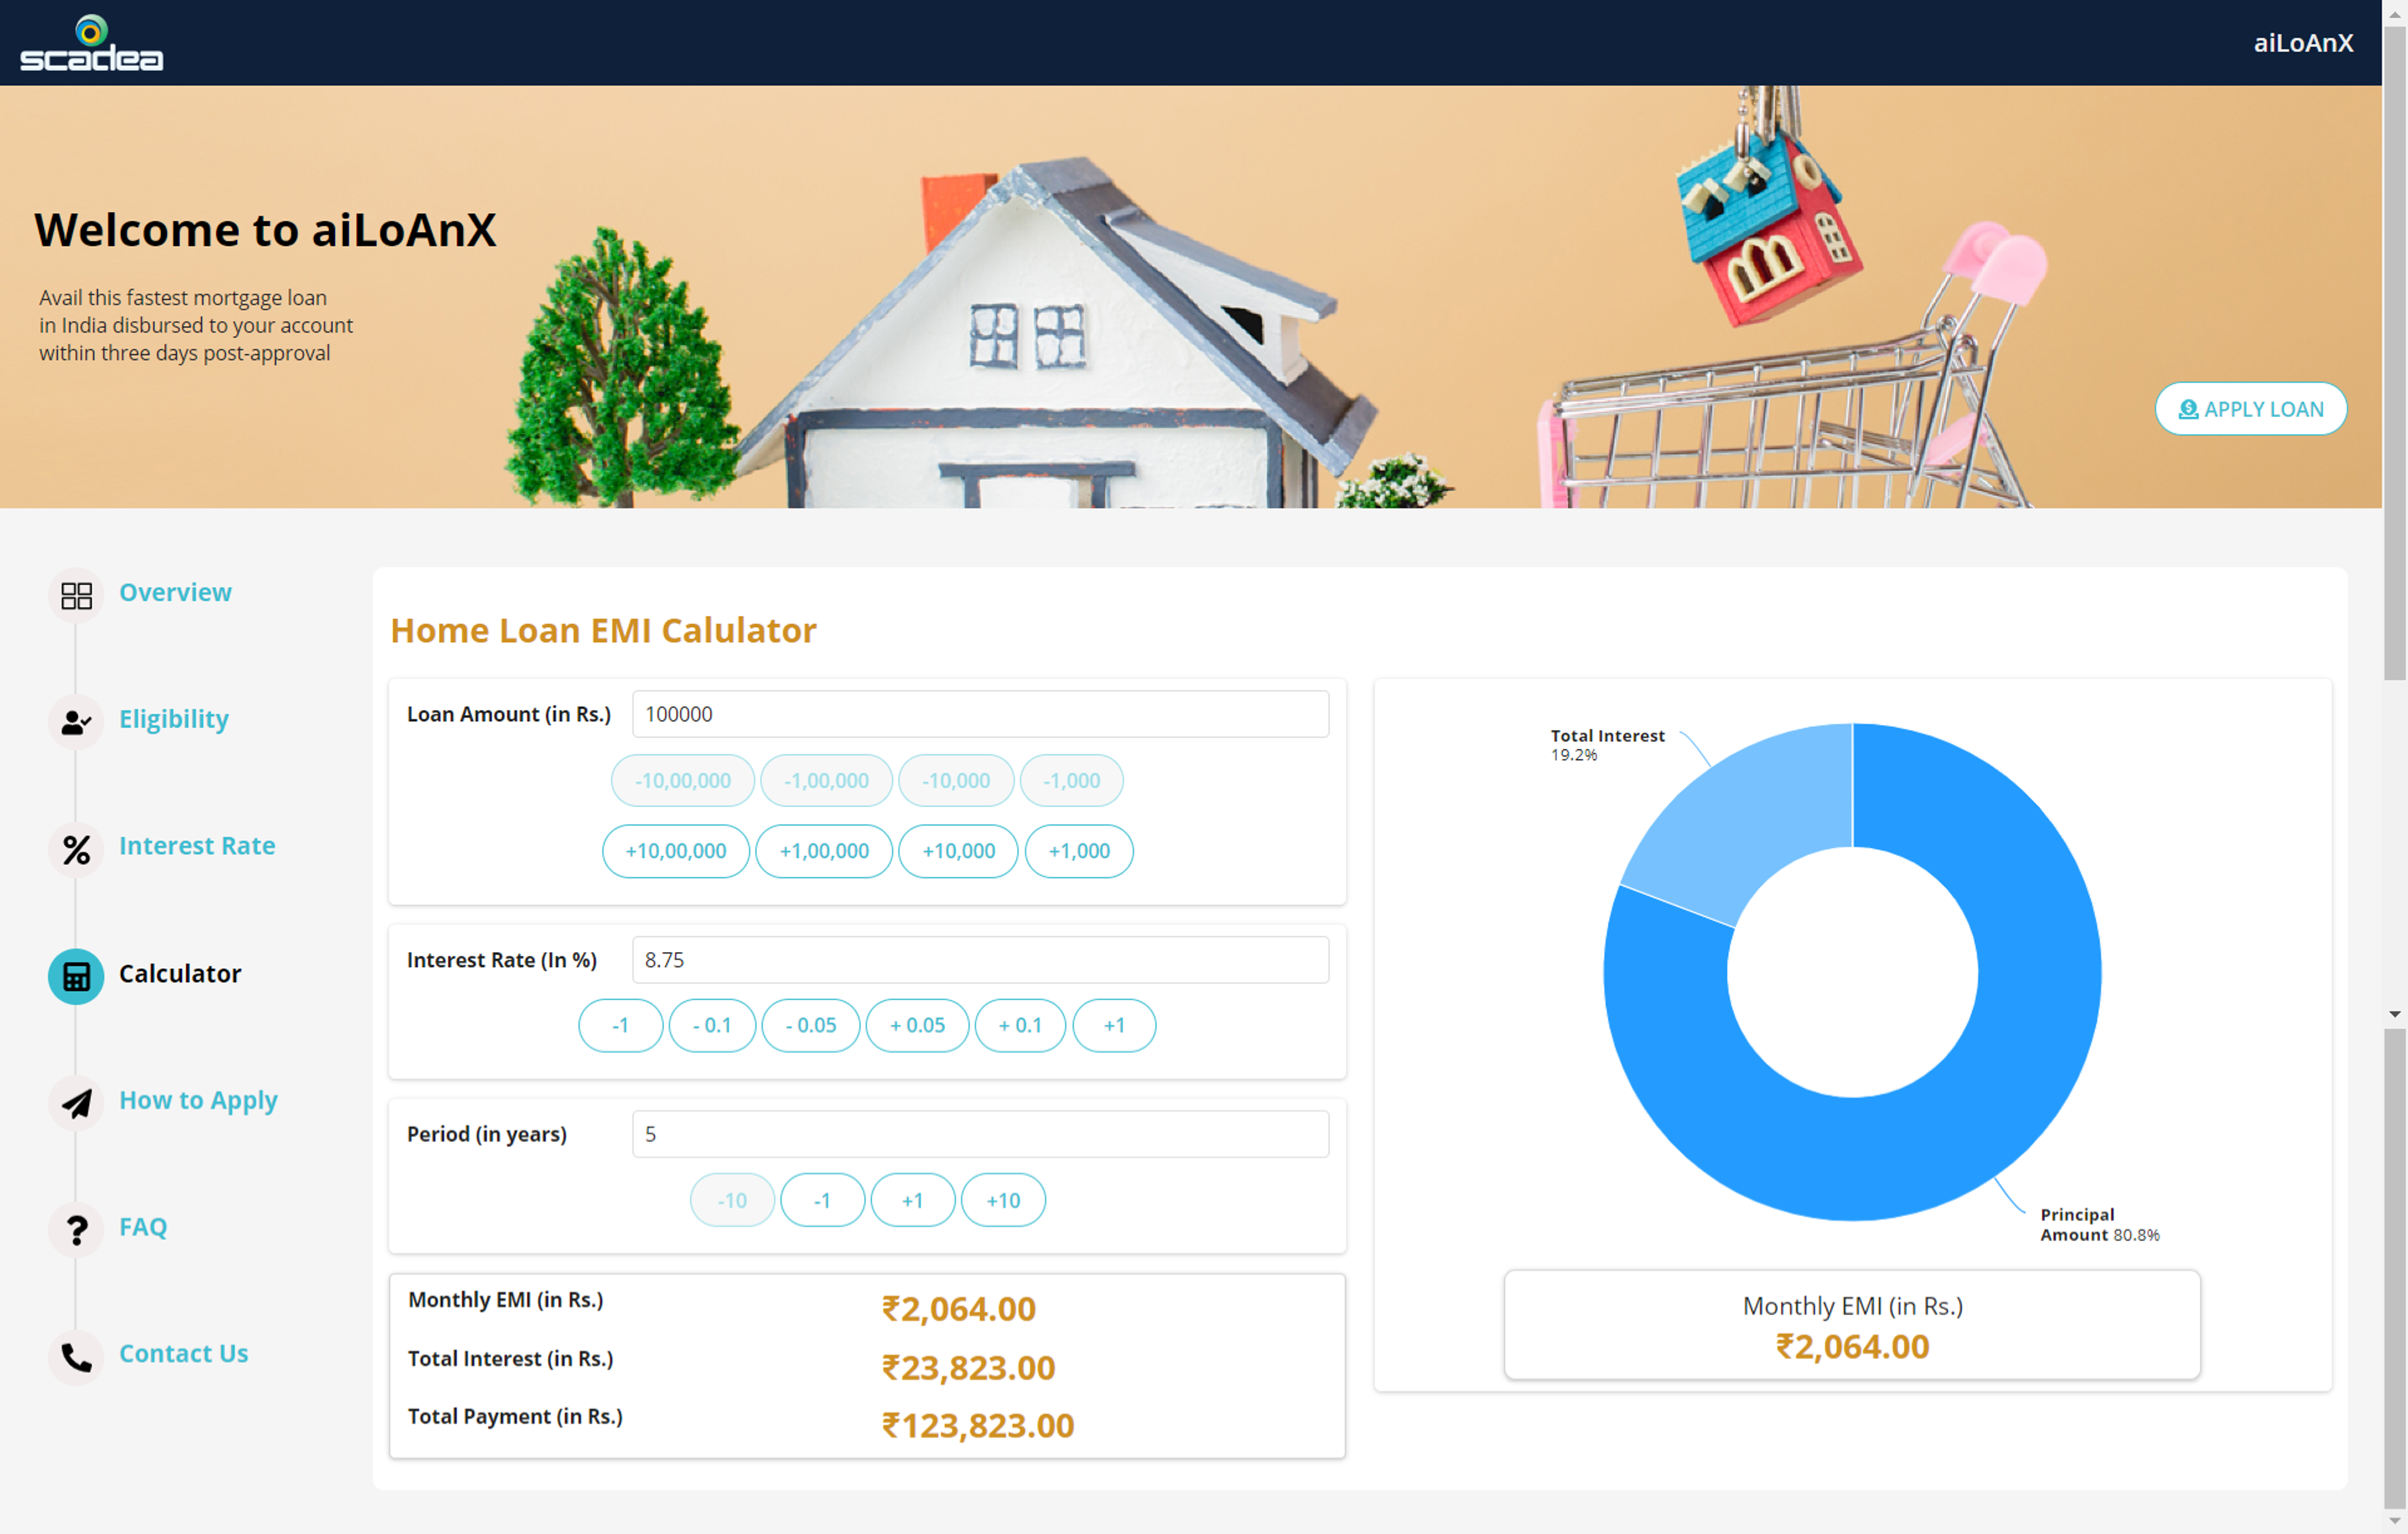This screenshot has width=2408, height=1534.
Task: Decrease loan amount by 1,00,000
Action: pyautogui.click(x=826, y=780)
